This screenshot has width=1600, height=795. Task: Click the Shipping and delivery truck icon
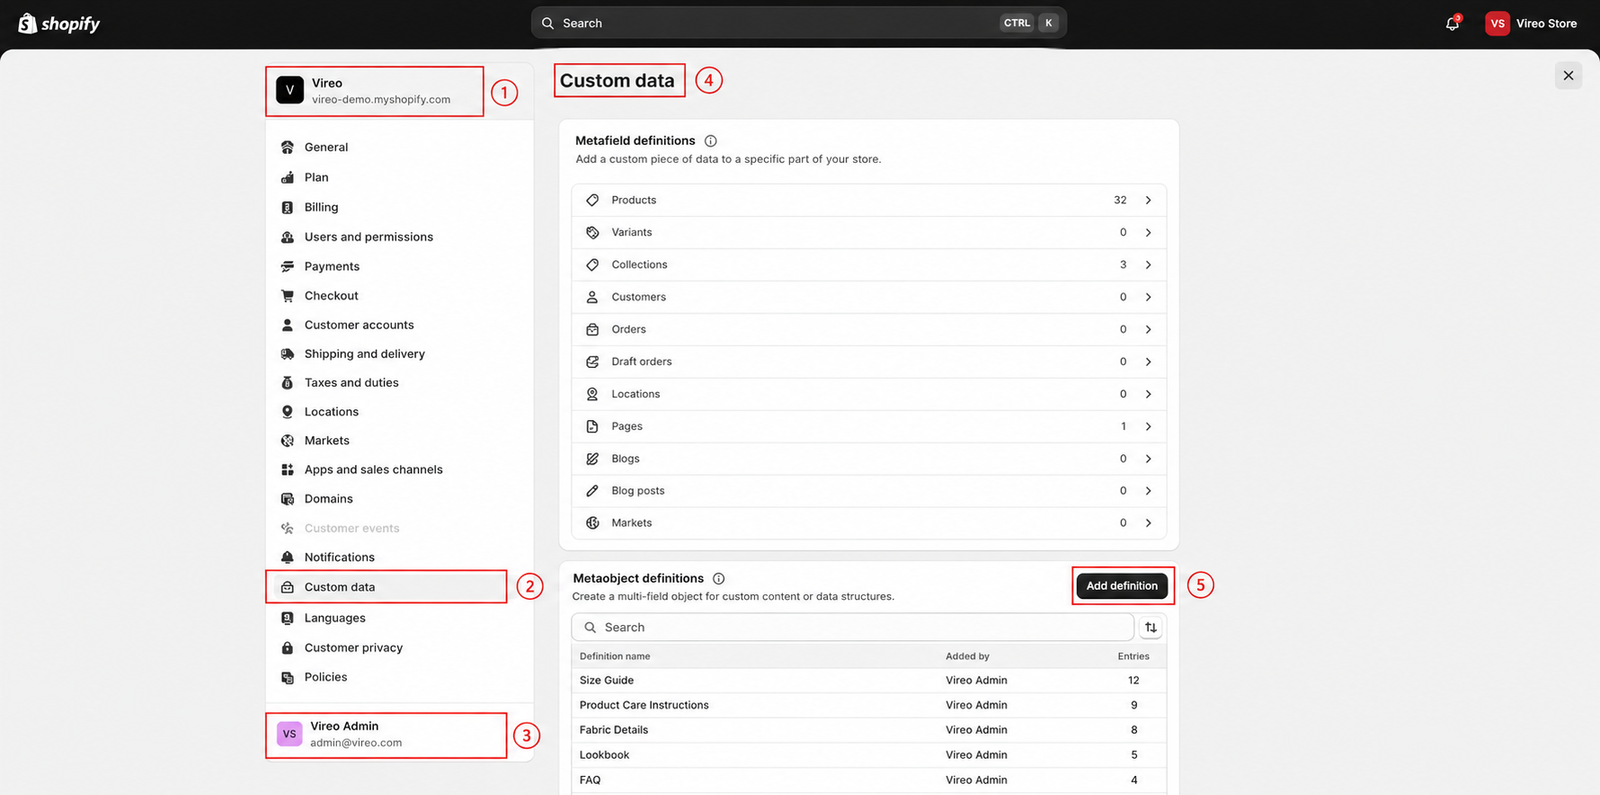(x=288, y=354)
